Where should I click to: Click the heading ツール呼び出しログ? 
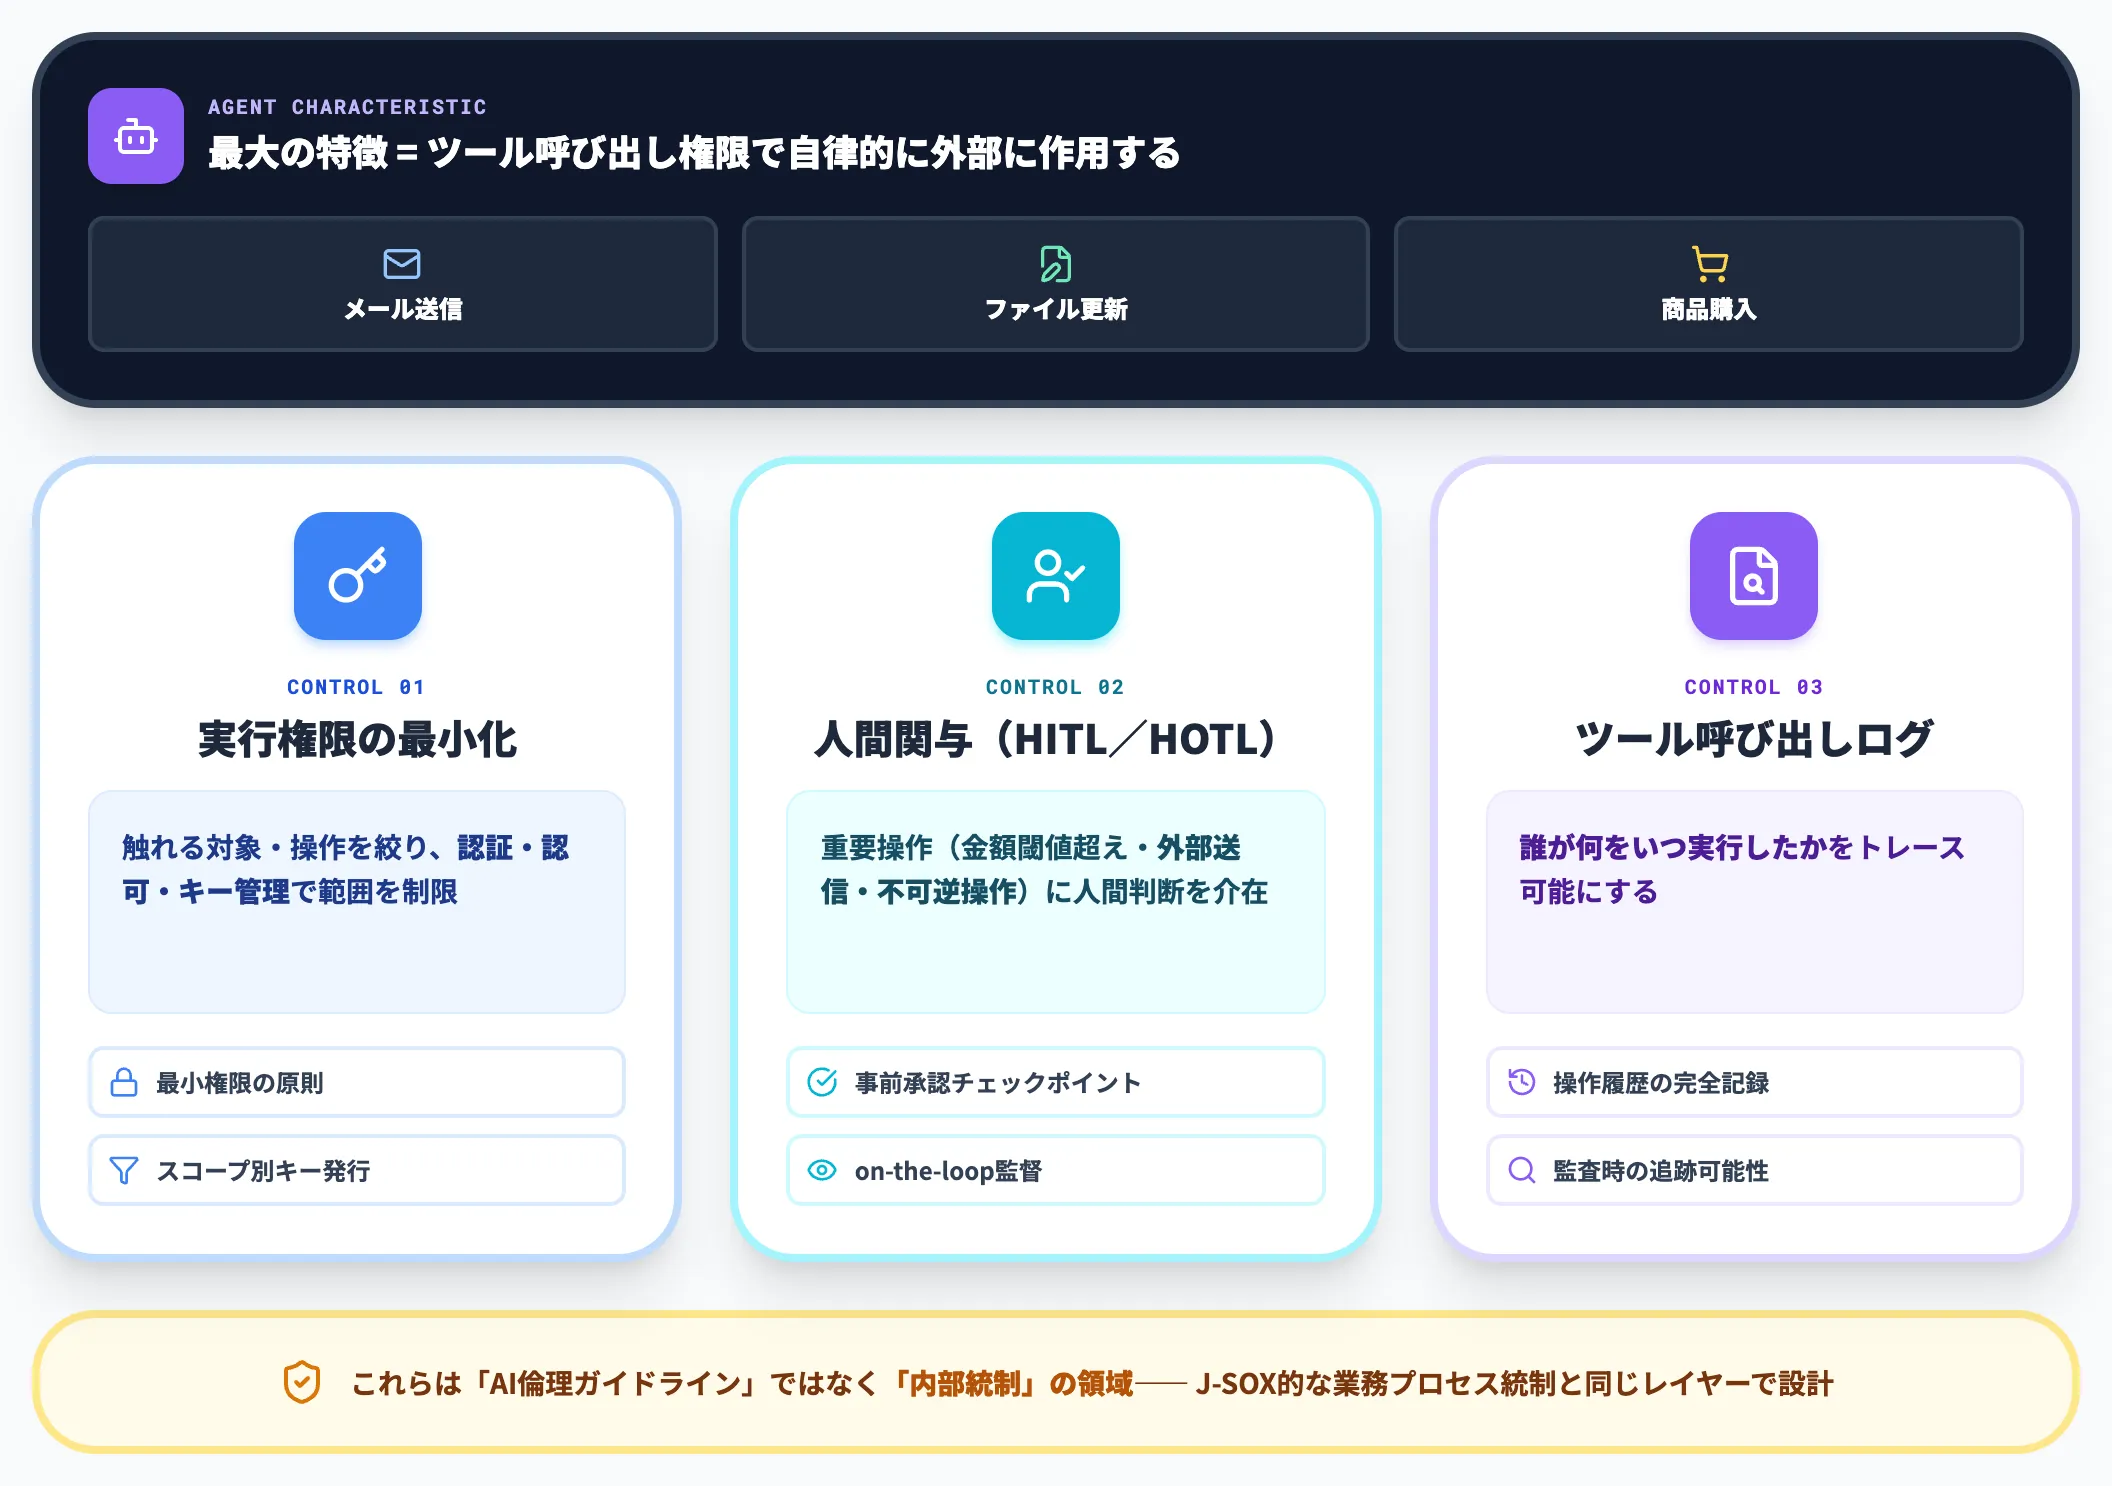(1754, 740)
